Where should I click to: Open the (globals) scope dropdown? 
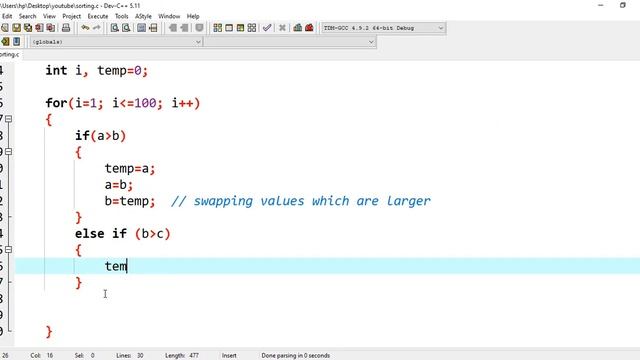pos(116,42)
